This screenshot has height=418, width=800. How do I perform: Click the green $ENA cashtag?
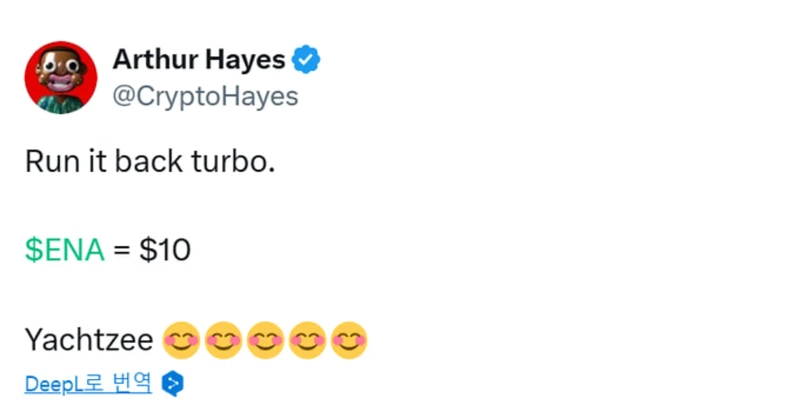[64, 250]
